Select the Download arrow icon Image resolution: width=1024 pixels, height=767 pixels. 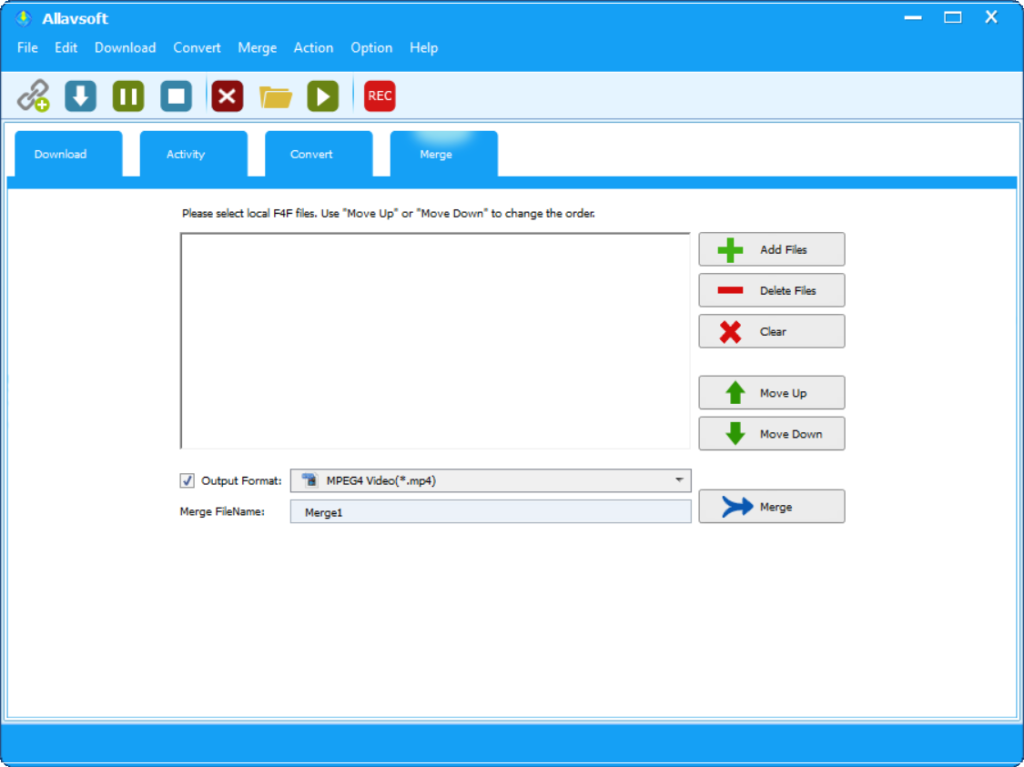coord(79,95)
